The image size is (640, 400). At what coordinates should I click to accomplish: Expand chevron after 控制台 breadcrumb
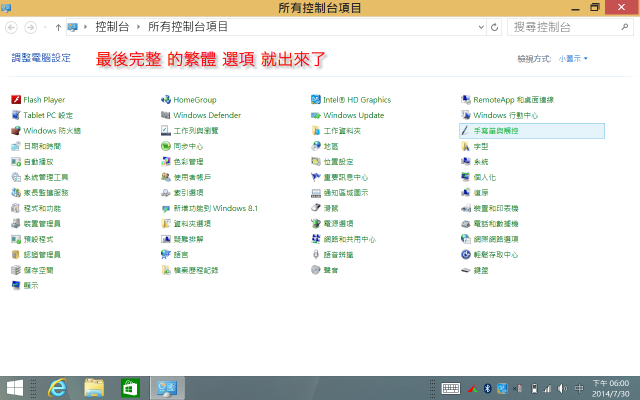point(138,27)
